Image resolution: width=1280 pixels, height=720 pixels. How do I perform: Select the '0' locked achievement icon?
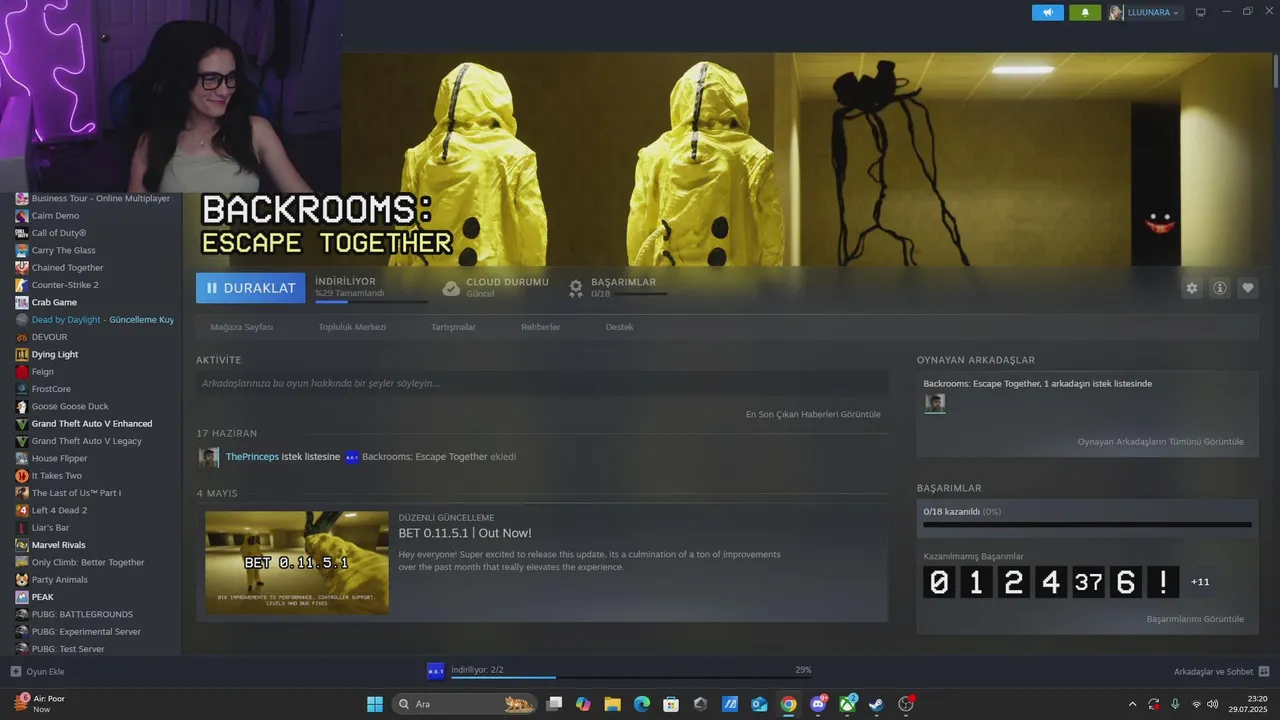coord(939,581)
